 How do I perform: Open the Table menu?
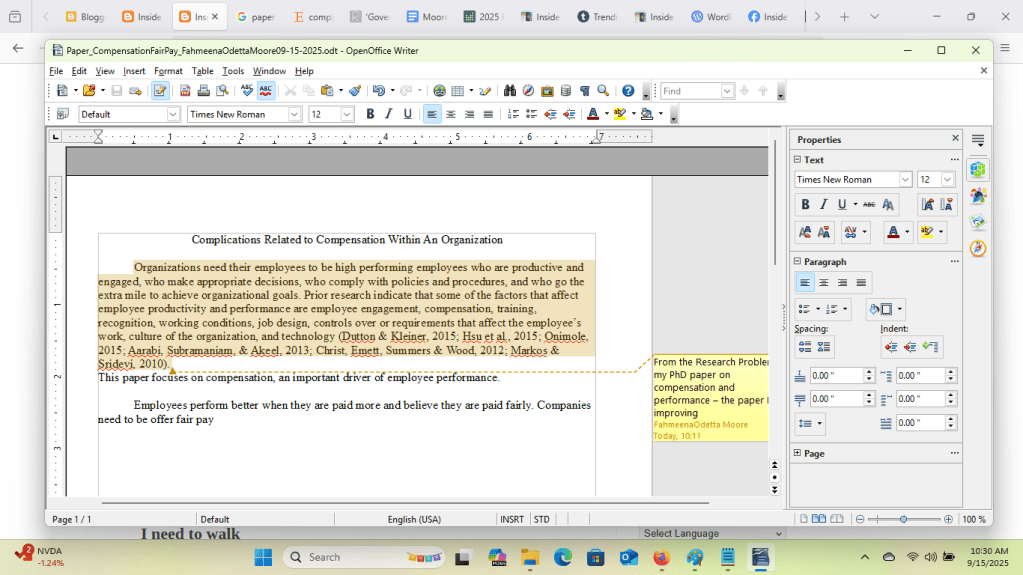point(202,71)
